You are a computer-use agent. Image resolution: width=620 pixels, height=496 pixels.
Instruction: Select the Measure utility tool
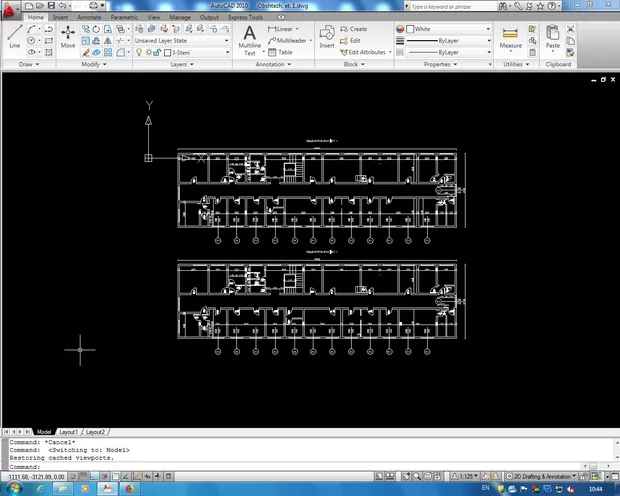[510, 38]
